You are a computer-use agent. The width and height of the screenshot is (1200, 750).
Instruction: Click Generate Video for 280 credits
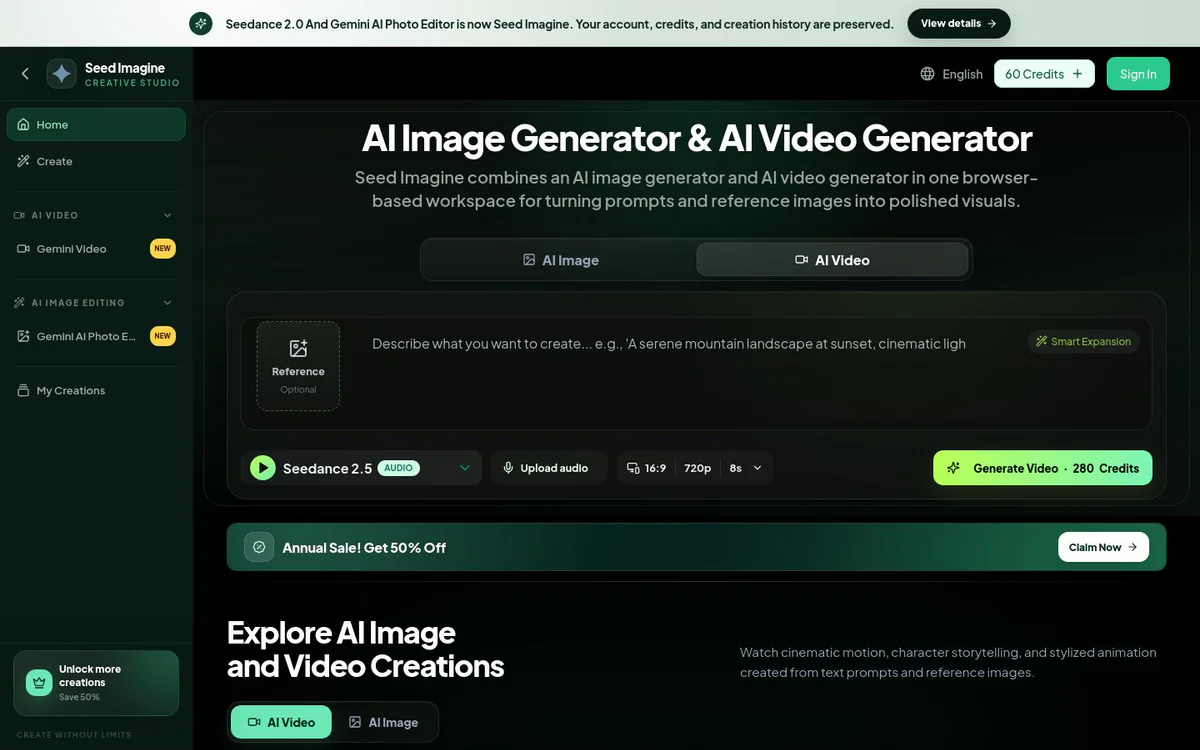(1043, 468)
